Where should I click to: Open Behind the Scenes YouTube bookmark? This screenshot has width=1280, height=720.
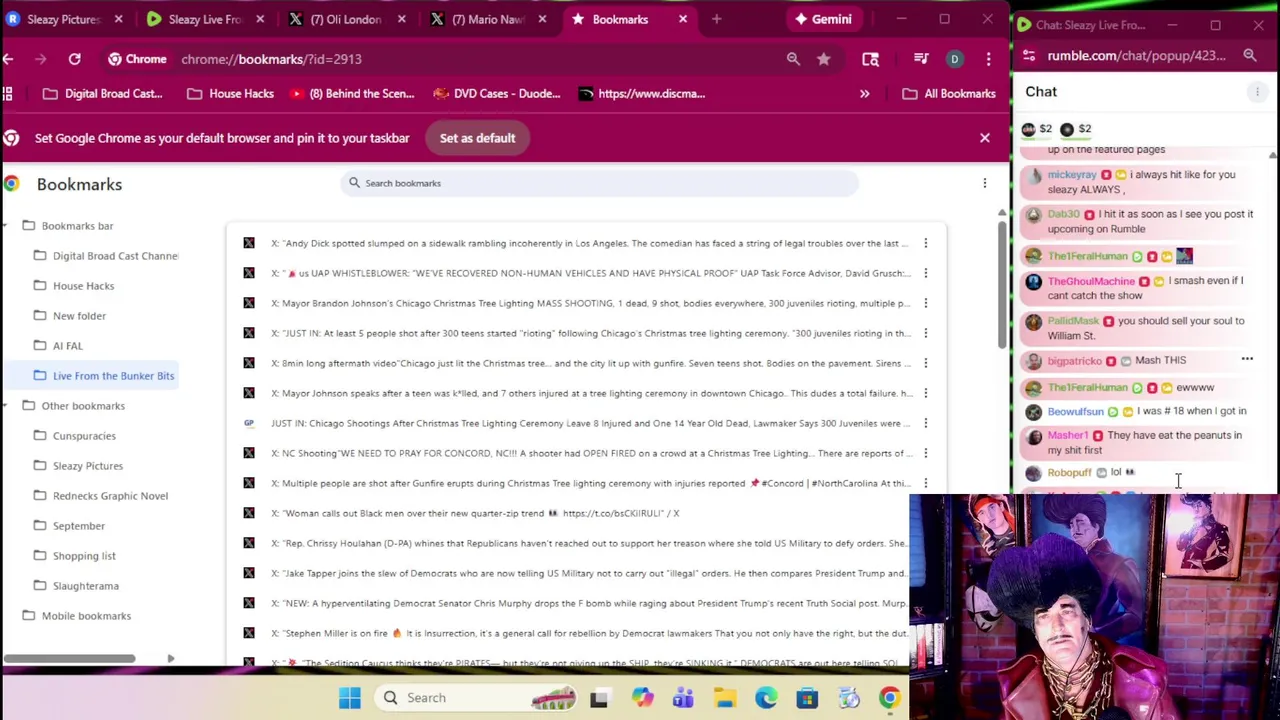(x=352, y=94)
